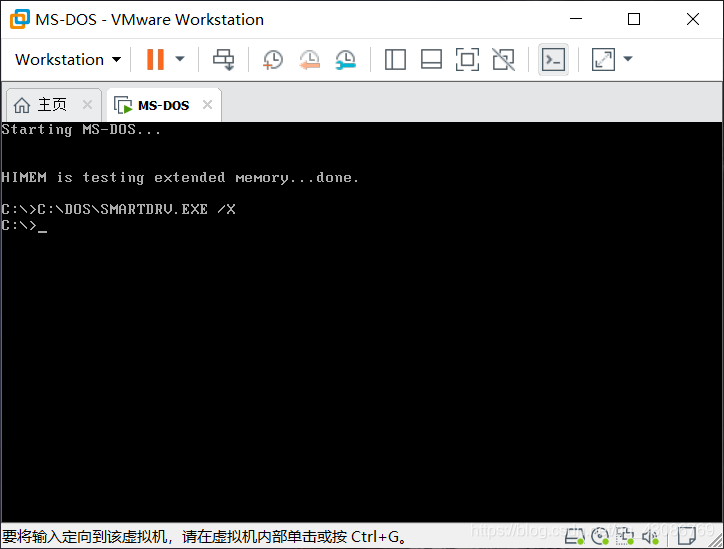Expand the stretch guest dropdown arrow

point(628,59)
